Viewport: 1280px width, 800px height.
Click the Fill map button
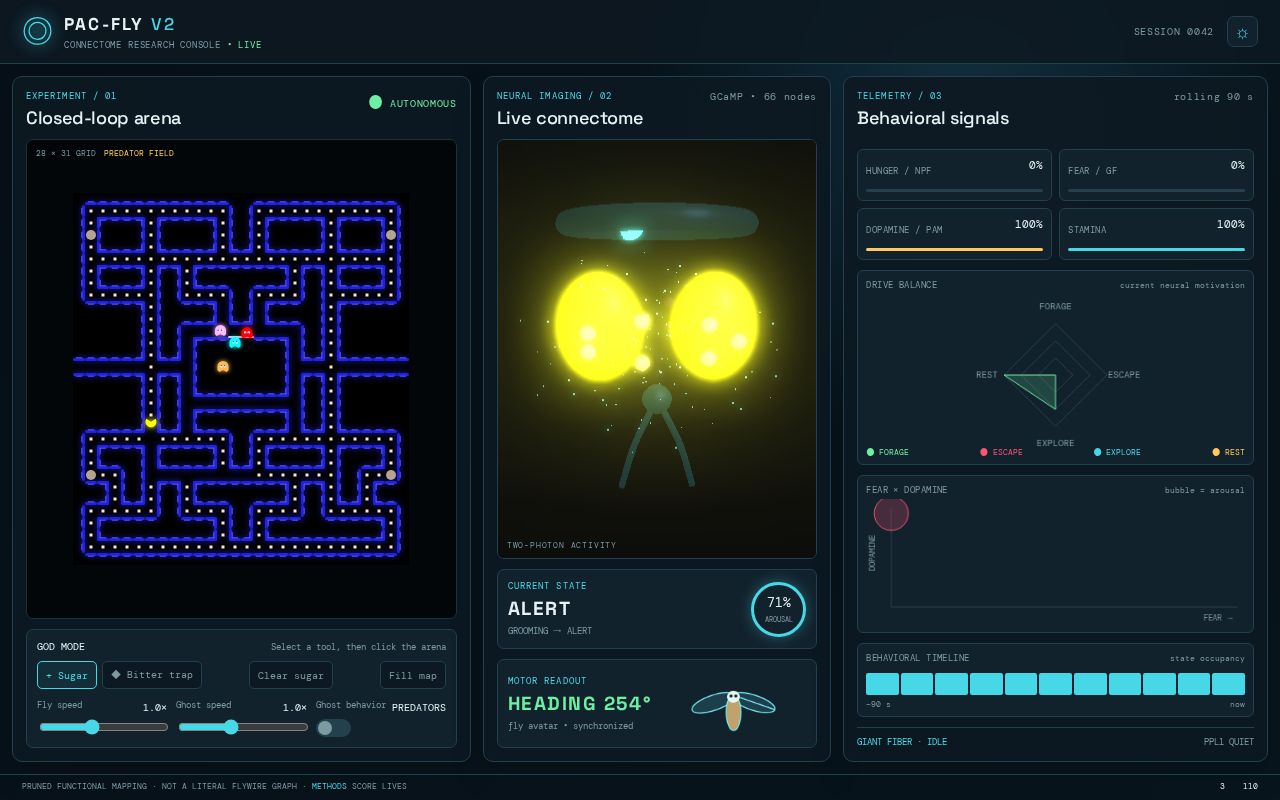point(413,675)
